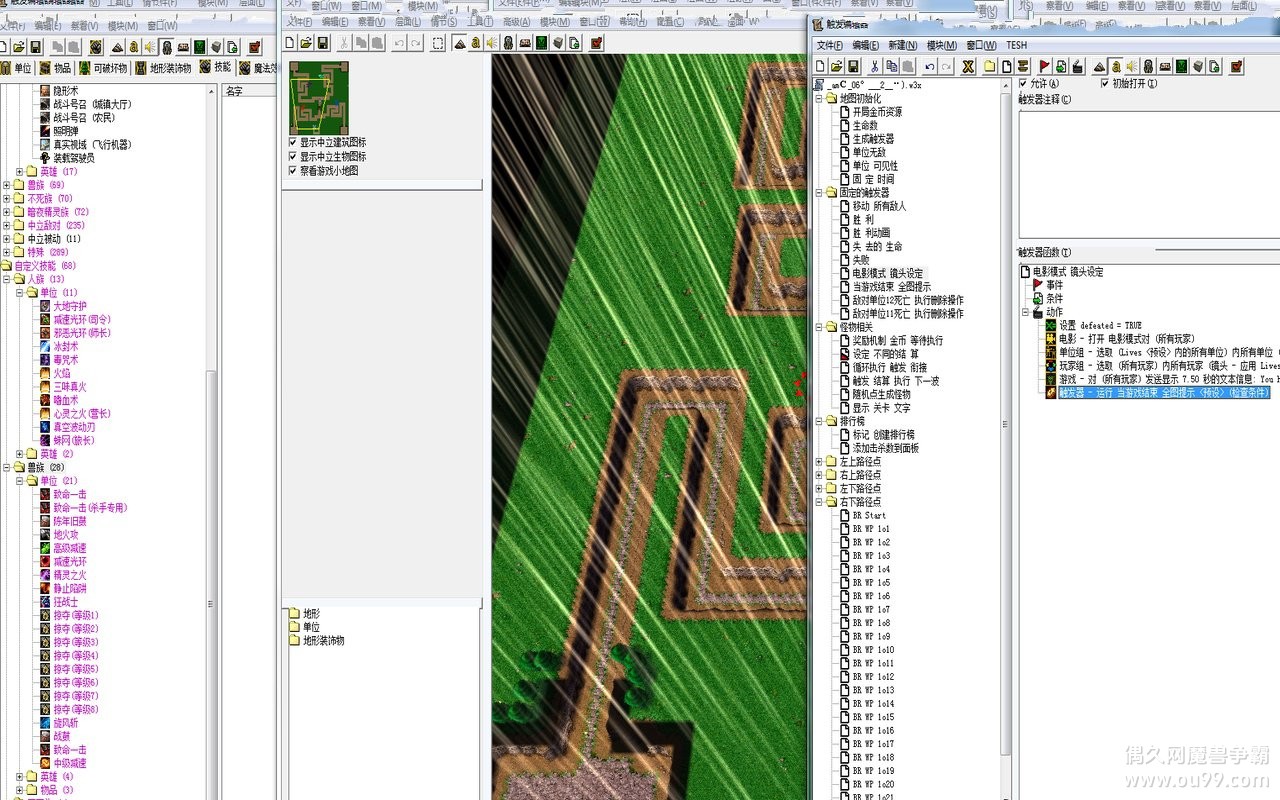
Task: Open 新建(N) menu in Trigger Editor
Action: click(x=903, y=45)
